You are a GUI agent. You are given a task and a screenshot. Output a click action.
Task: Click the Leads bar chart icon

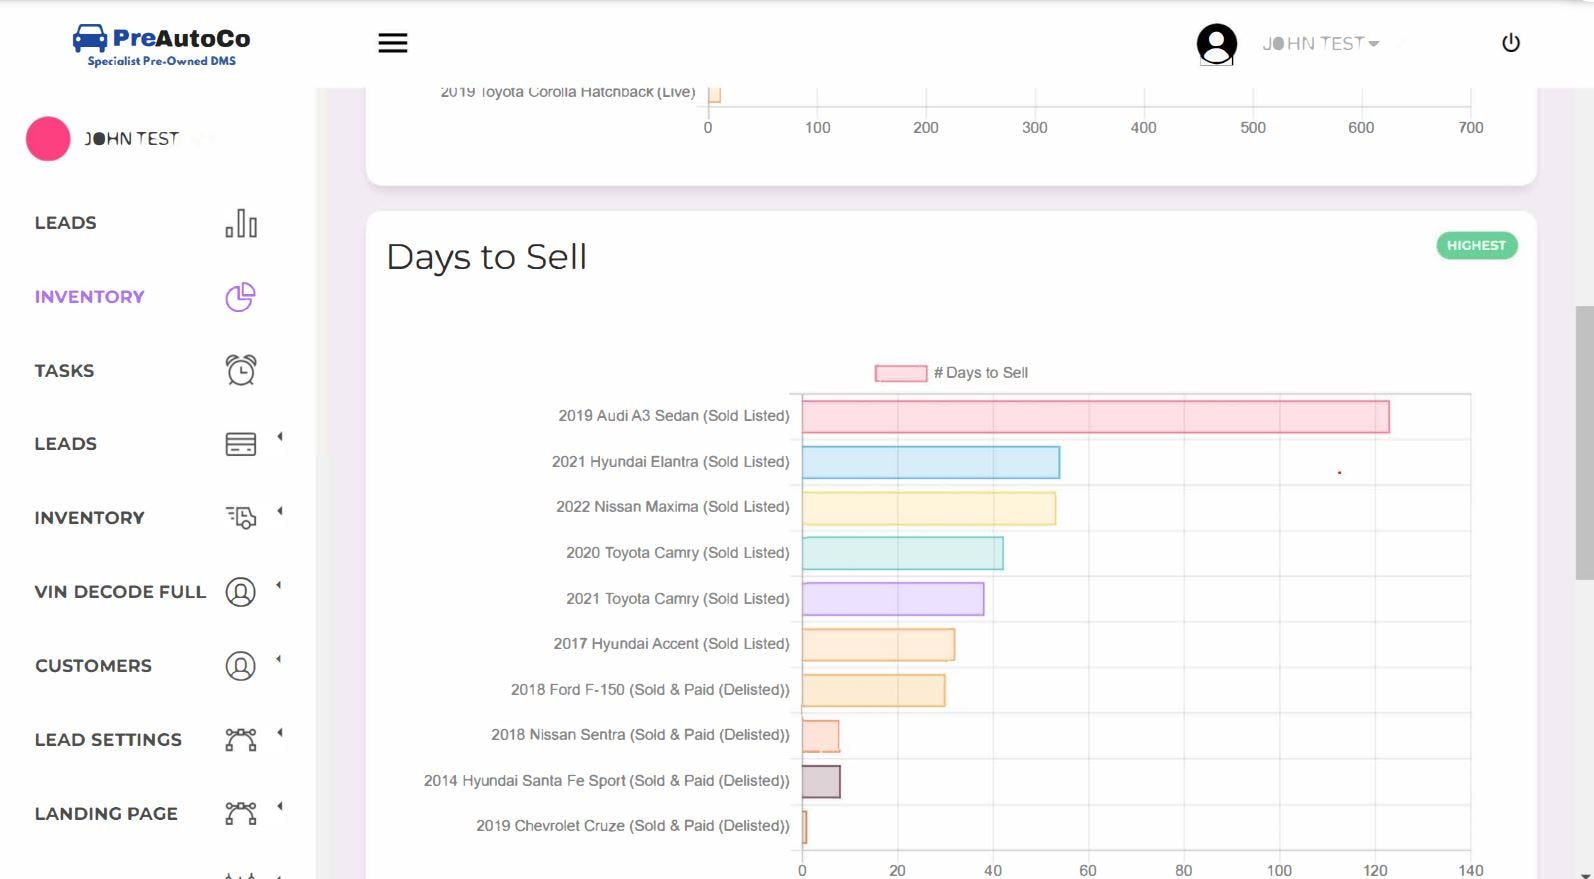(240, 223)
